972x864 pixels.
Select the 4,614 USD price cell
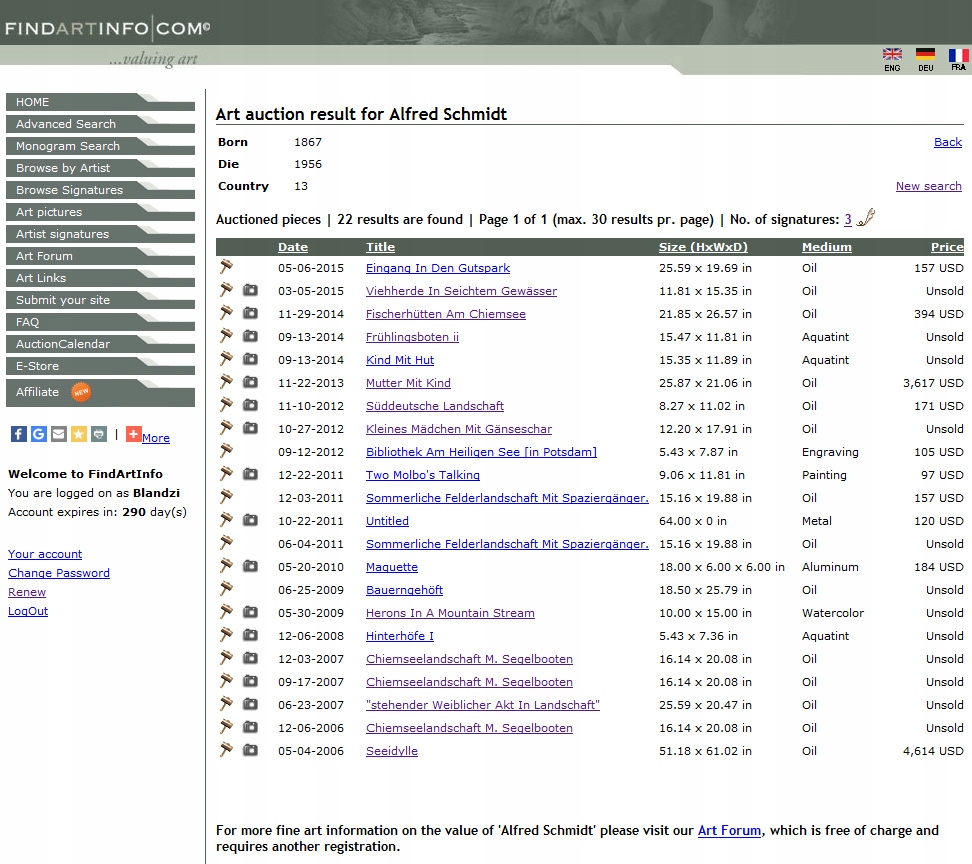pos(933,751)
